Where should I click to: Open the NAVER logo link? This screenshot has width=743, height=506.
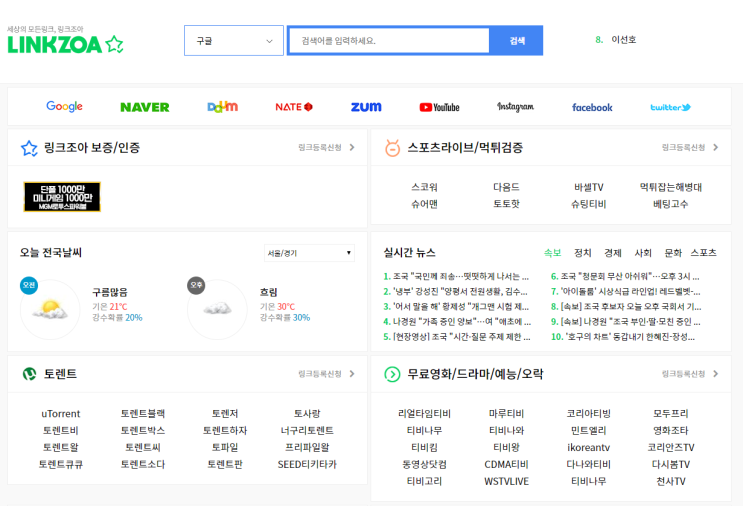145,108
